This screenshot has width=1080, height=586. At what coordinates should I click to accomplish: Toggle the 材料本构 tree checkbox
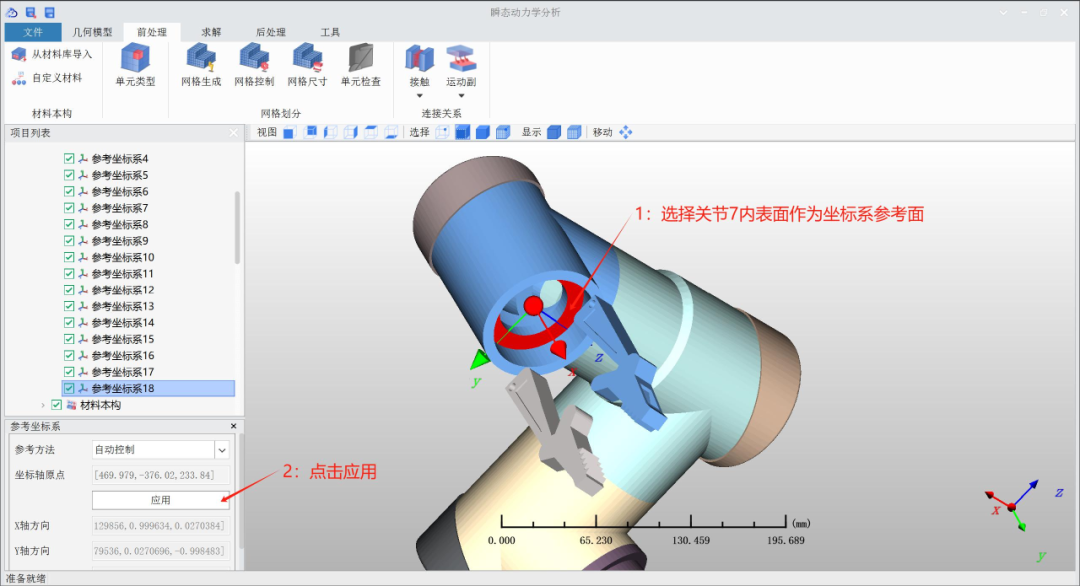click(x=56, y=405)
